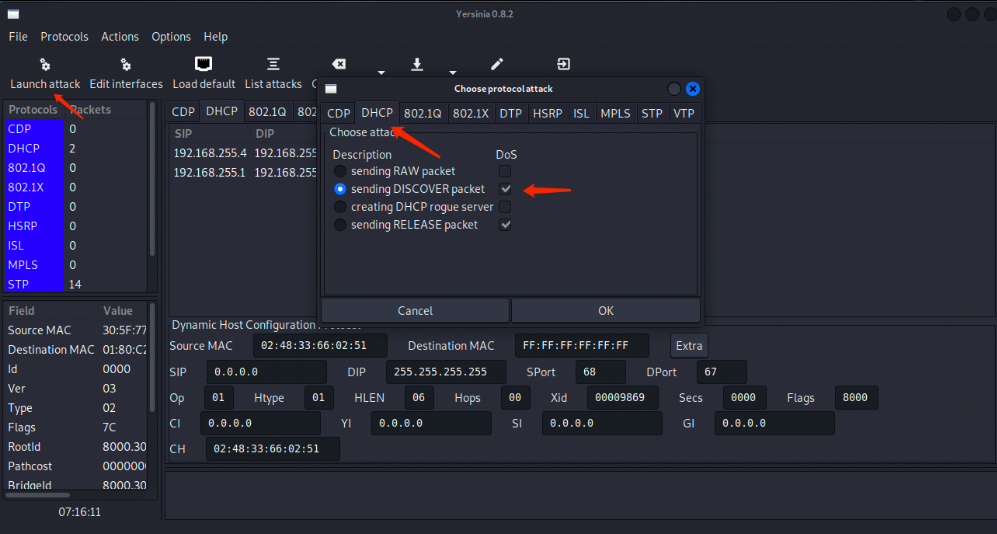Switch to DTP tab in attack dialog
This screenshot has width=997, height=534.
pos(511,113)
